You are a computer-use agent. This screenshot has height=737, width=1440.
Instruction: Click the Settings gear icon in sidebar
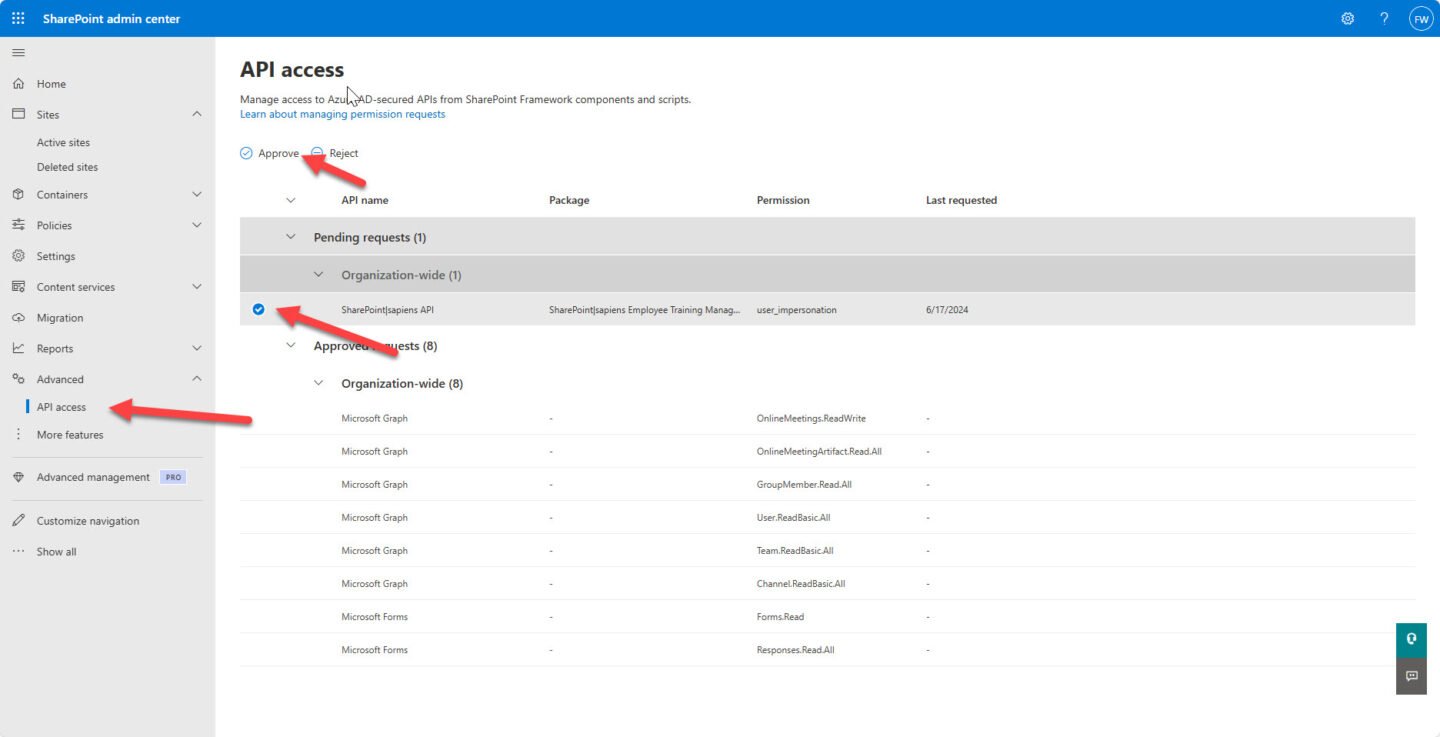click(18, 256)
